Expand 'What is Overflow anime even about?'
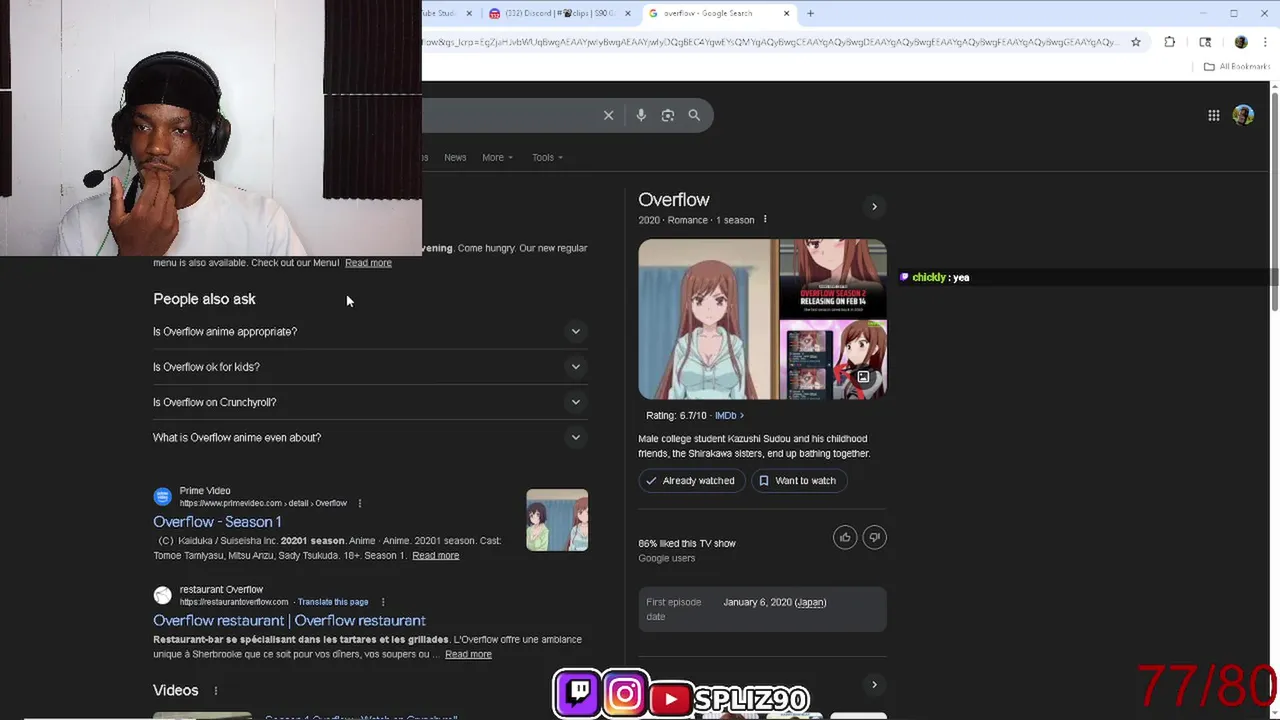The height and width of the screenshot is (720, 1280). click(370, 437)
